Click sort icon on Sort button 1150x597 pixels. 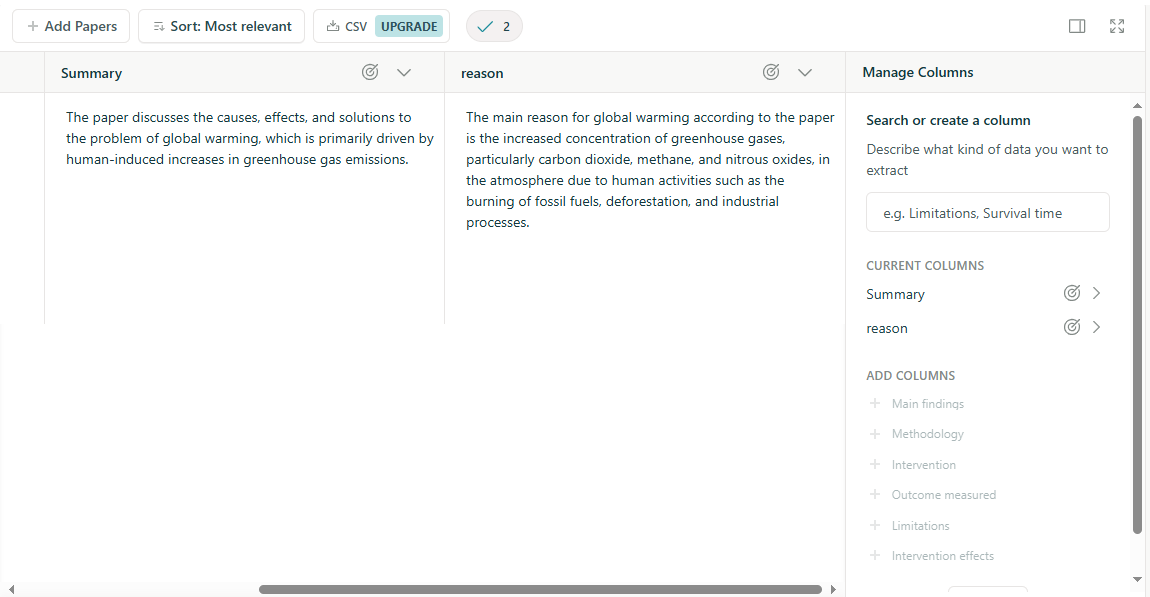pyautogui.click(x=158, y=26)
